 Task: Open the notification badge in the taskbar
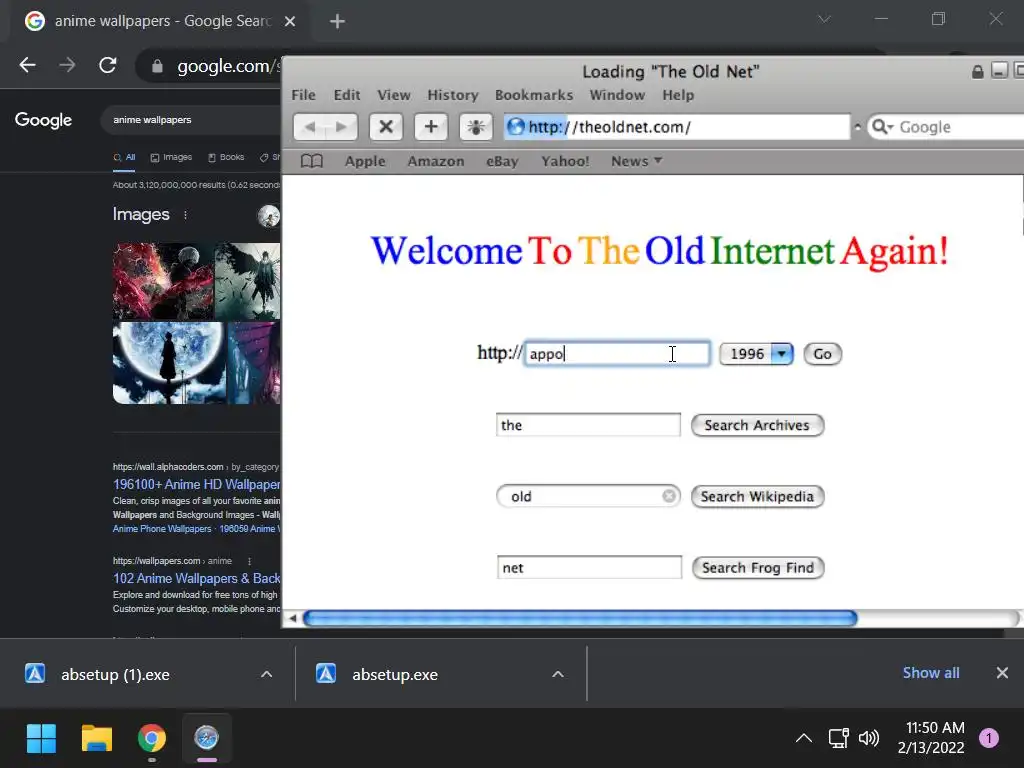pyautogui.click(x=989, y=738)
